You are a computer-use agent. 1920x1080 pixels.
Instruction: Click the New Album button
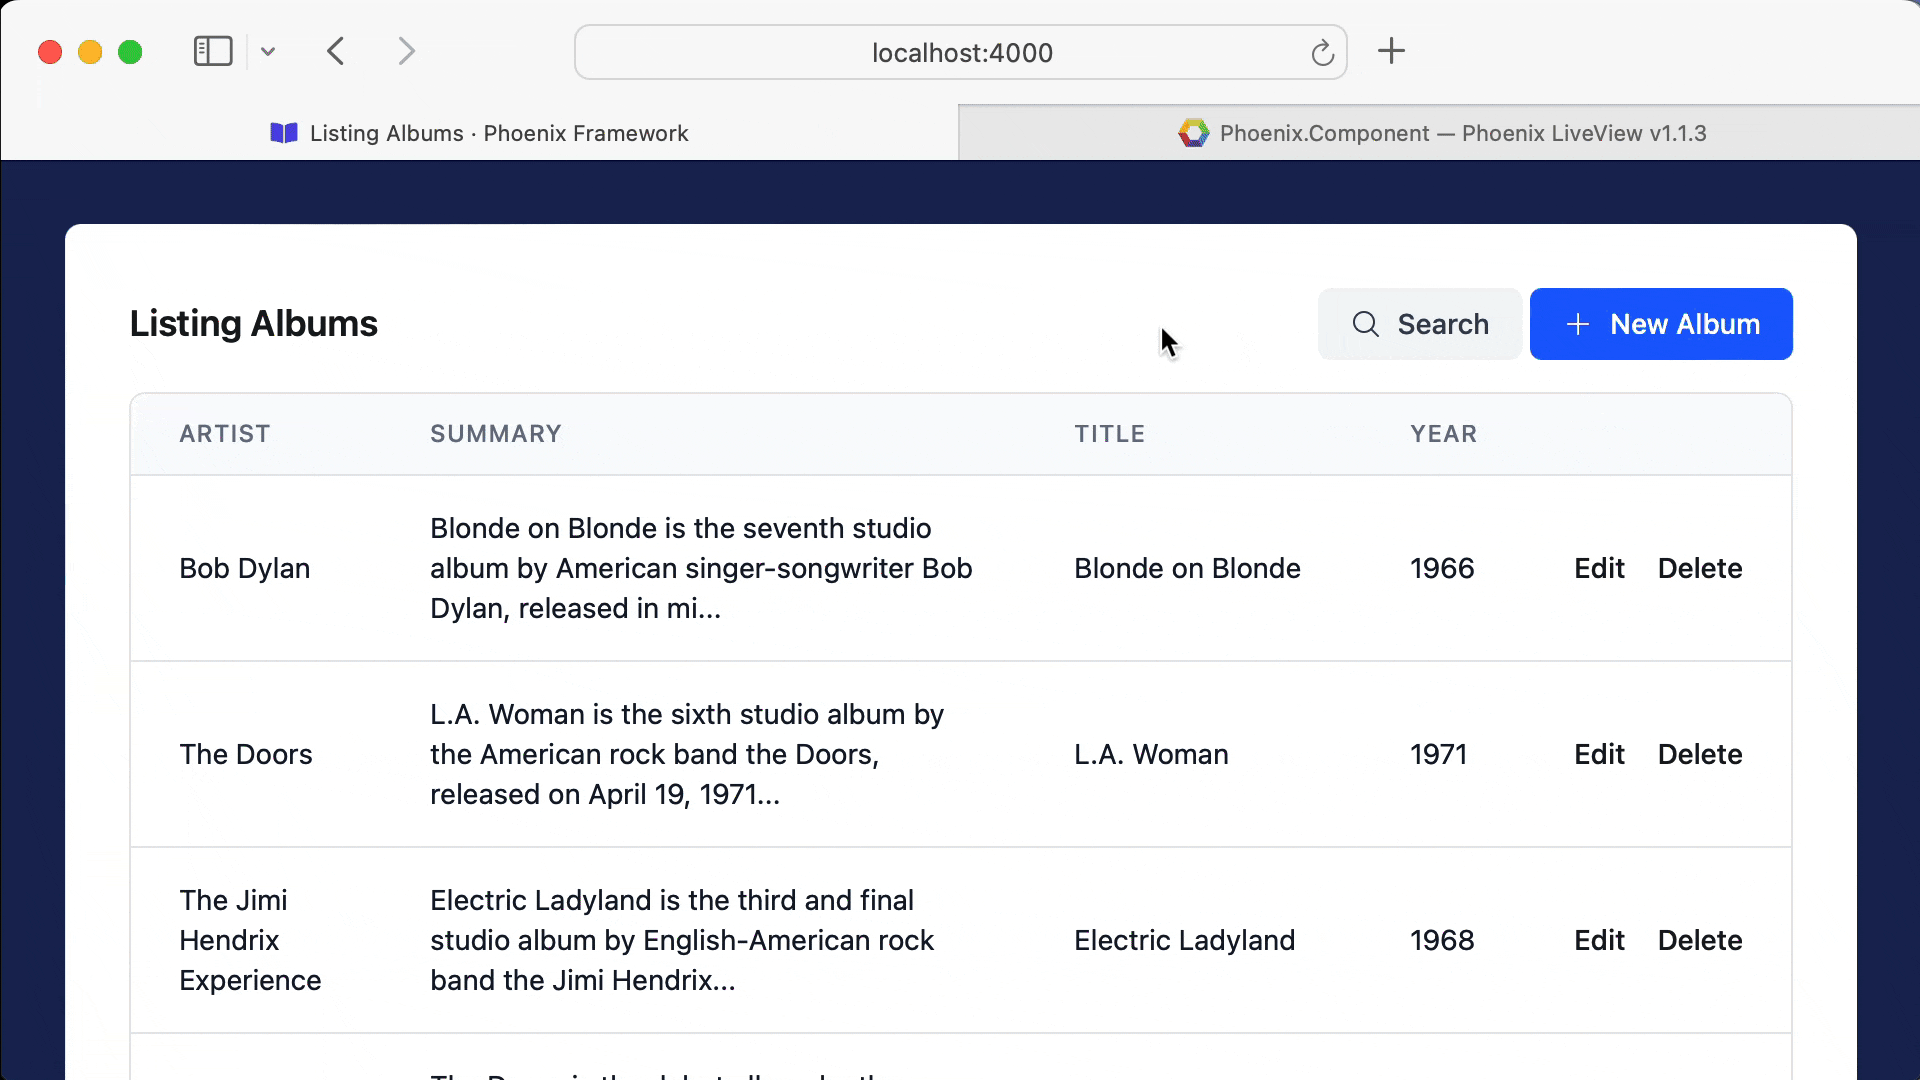tap(1661, 324)
